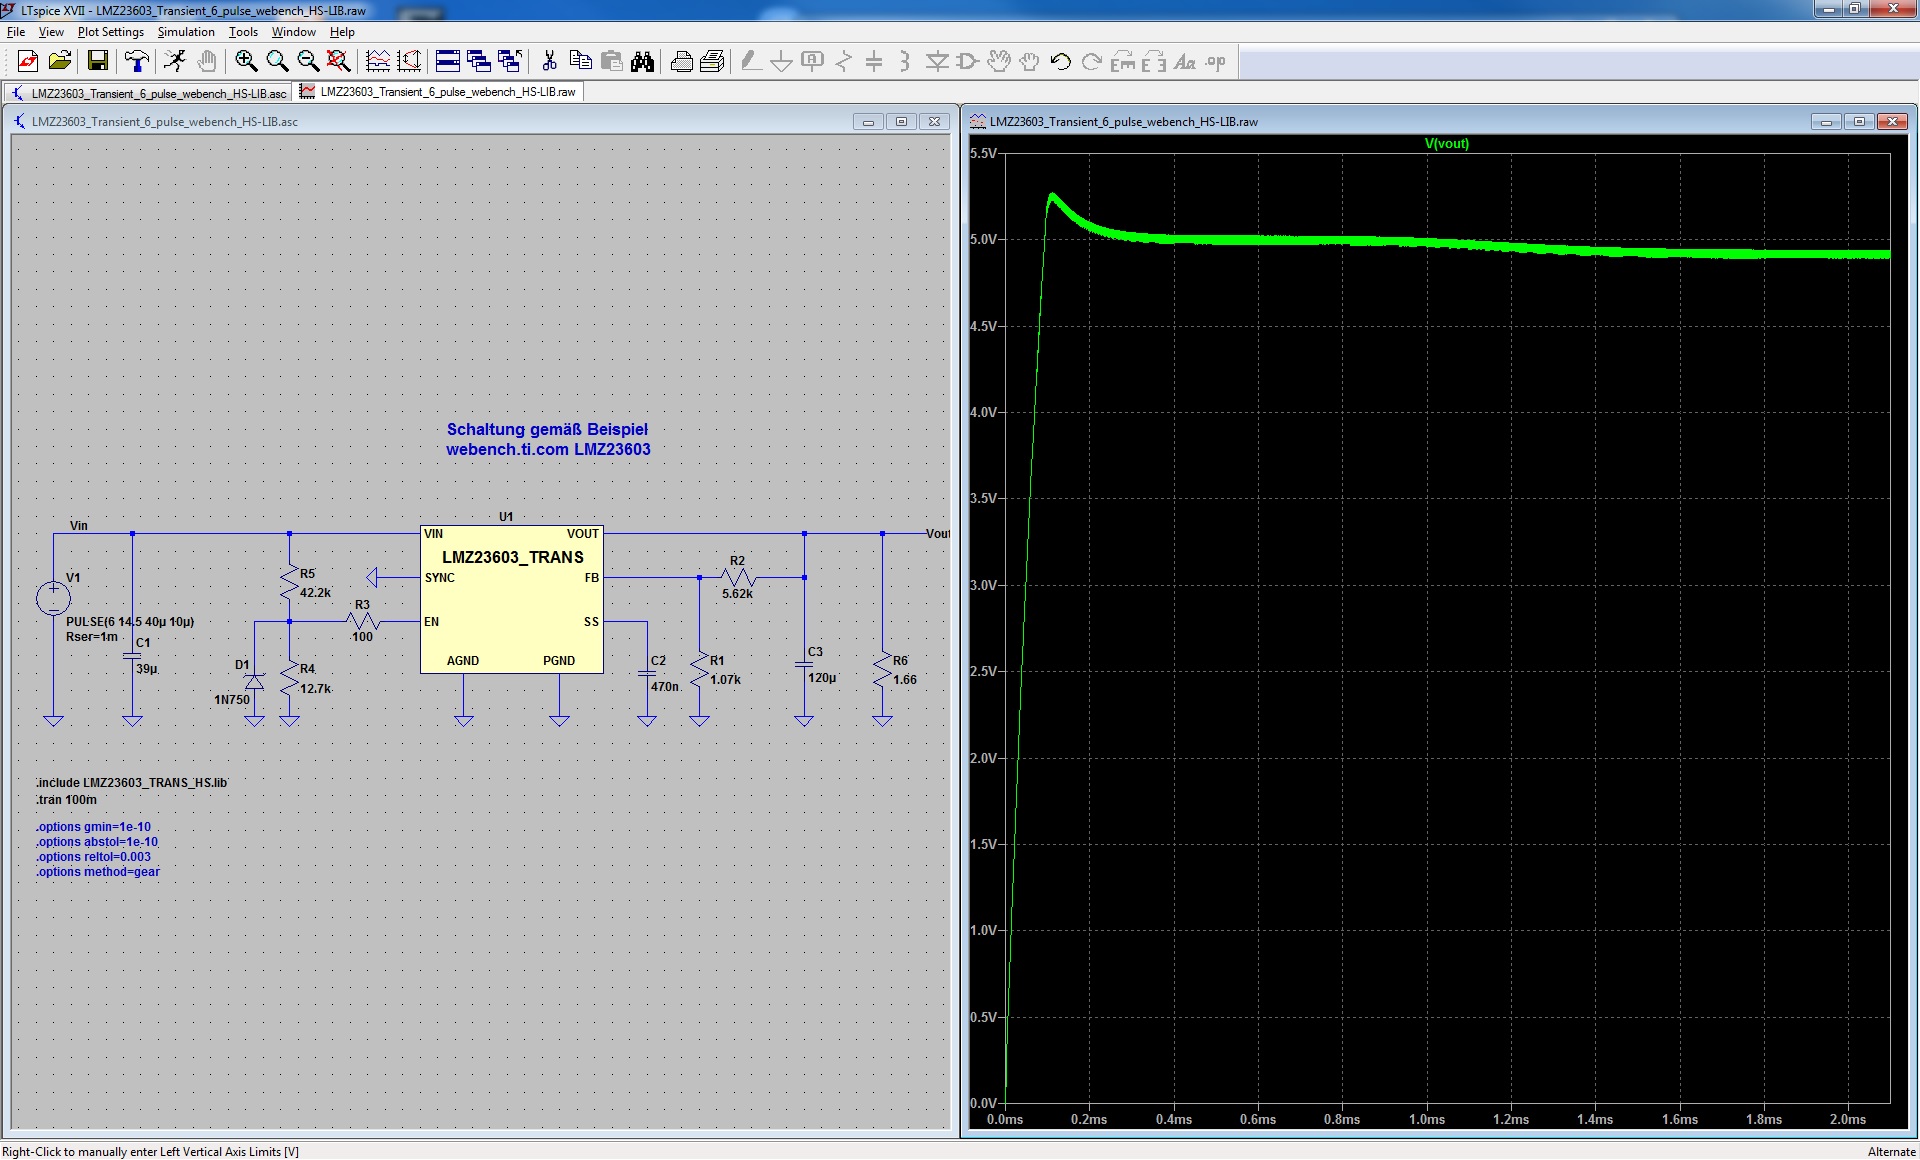
Task: Open the File menu
Action: tap(16, 32)
